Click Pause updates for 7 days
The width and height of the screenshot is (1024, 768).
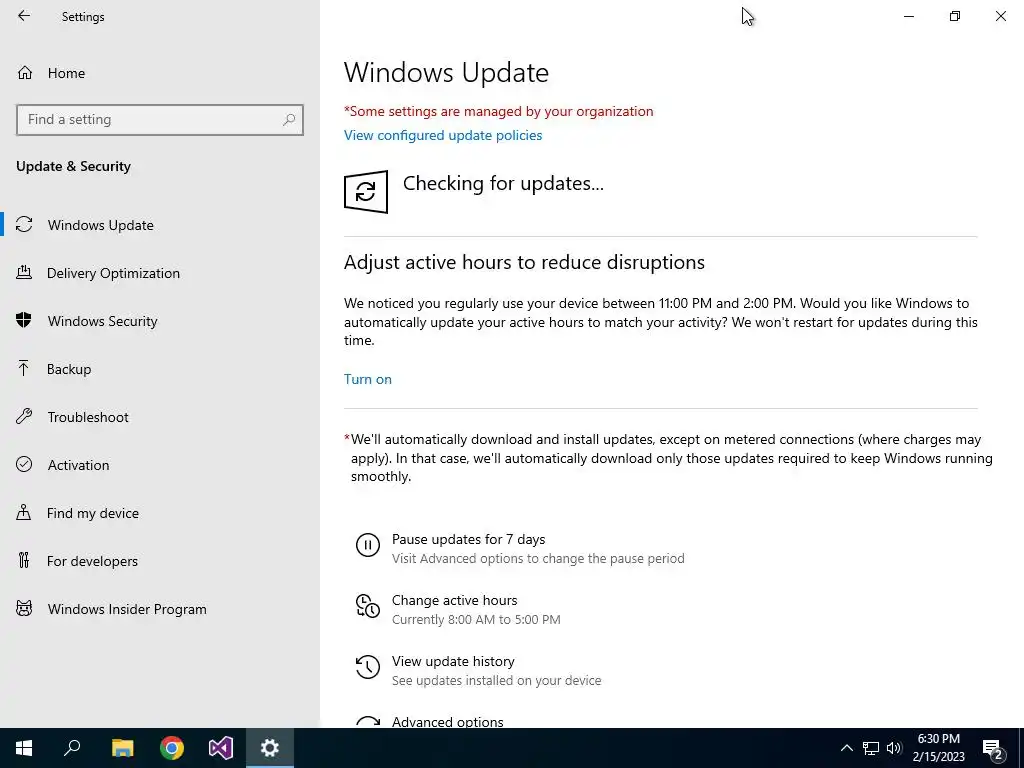pyautogui.click(x=468, y=539)
